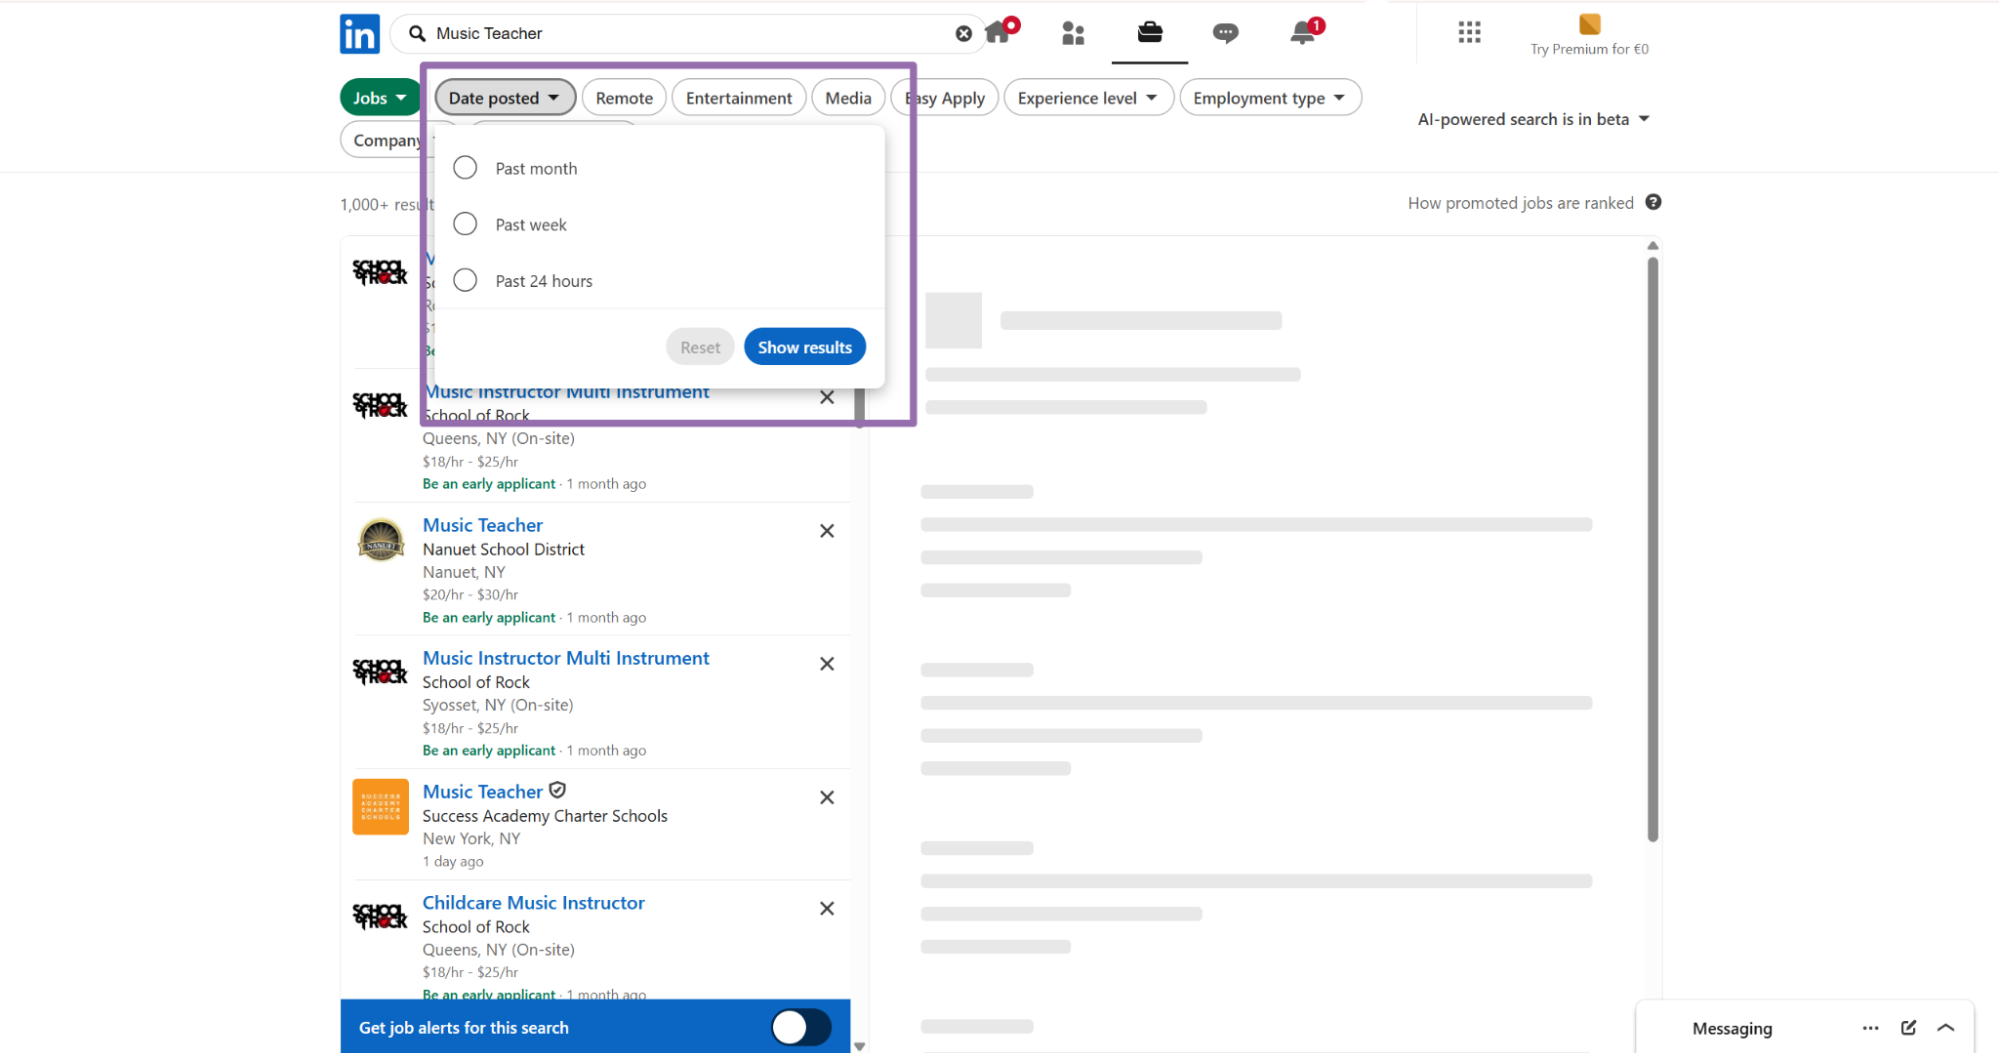Collapse the Date posted dropdown
Viewport: 1999px width, 1054px height.
(x=504, y=98)
